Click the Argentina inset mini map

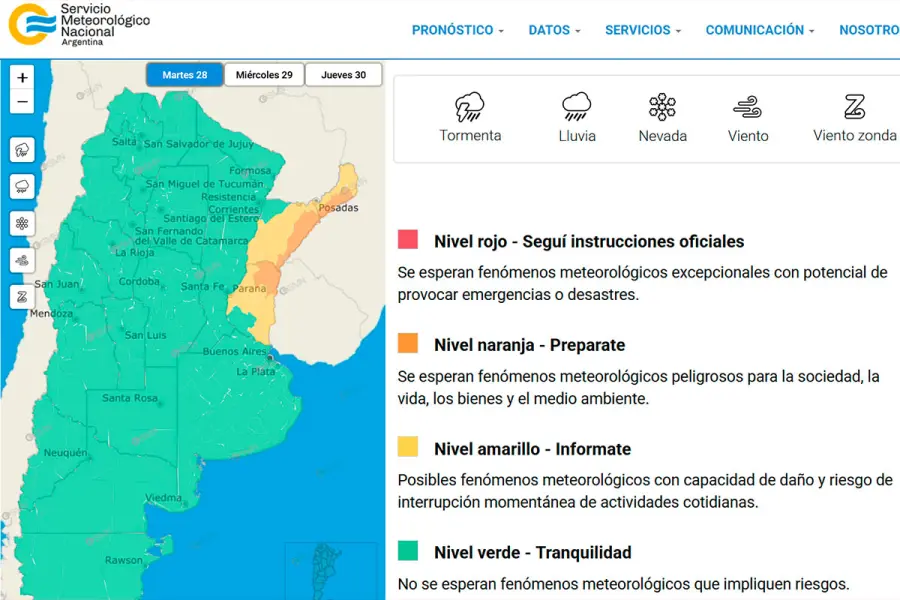tap(331, 571)
